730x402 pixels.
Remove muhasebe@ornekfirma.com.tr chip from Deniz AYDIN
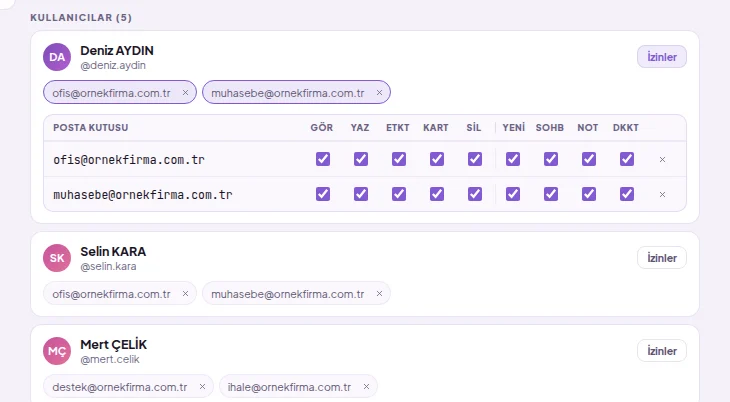point(379,93)
